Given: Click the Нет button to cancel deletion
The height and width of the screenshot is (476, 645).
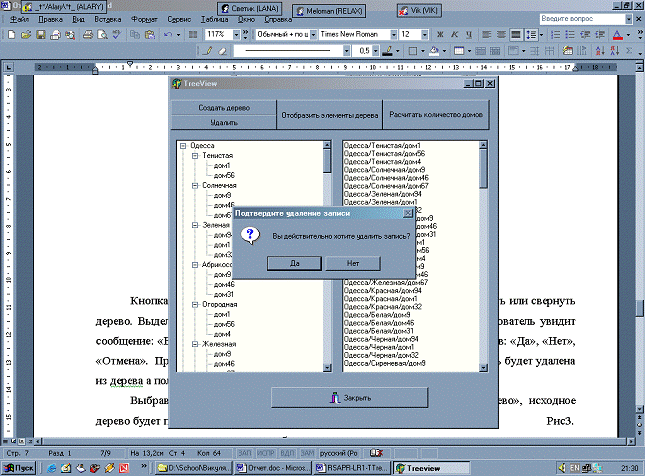Looking at the screenshot, I should point(352,263).
